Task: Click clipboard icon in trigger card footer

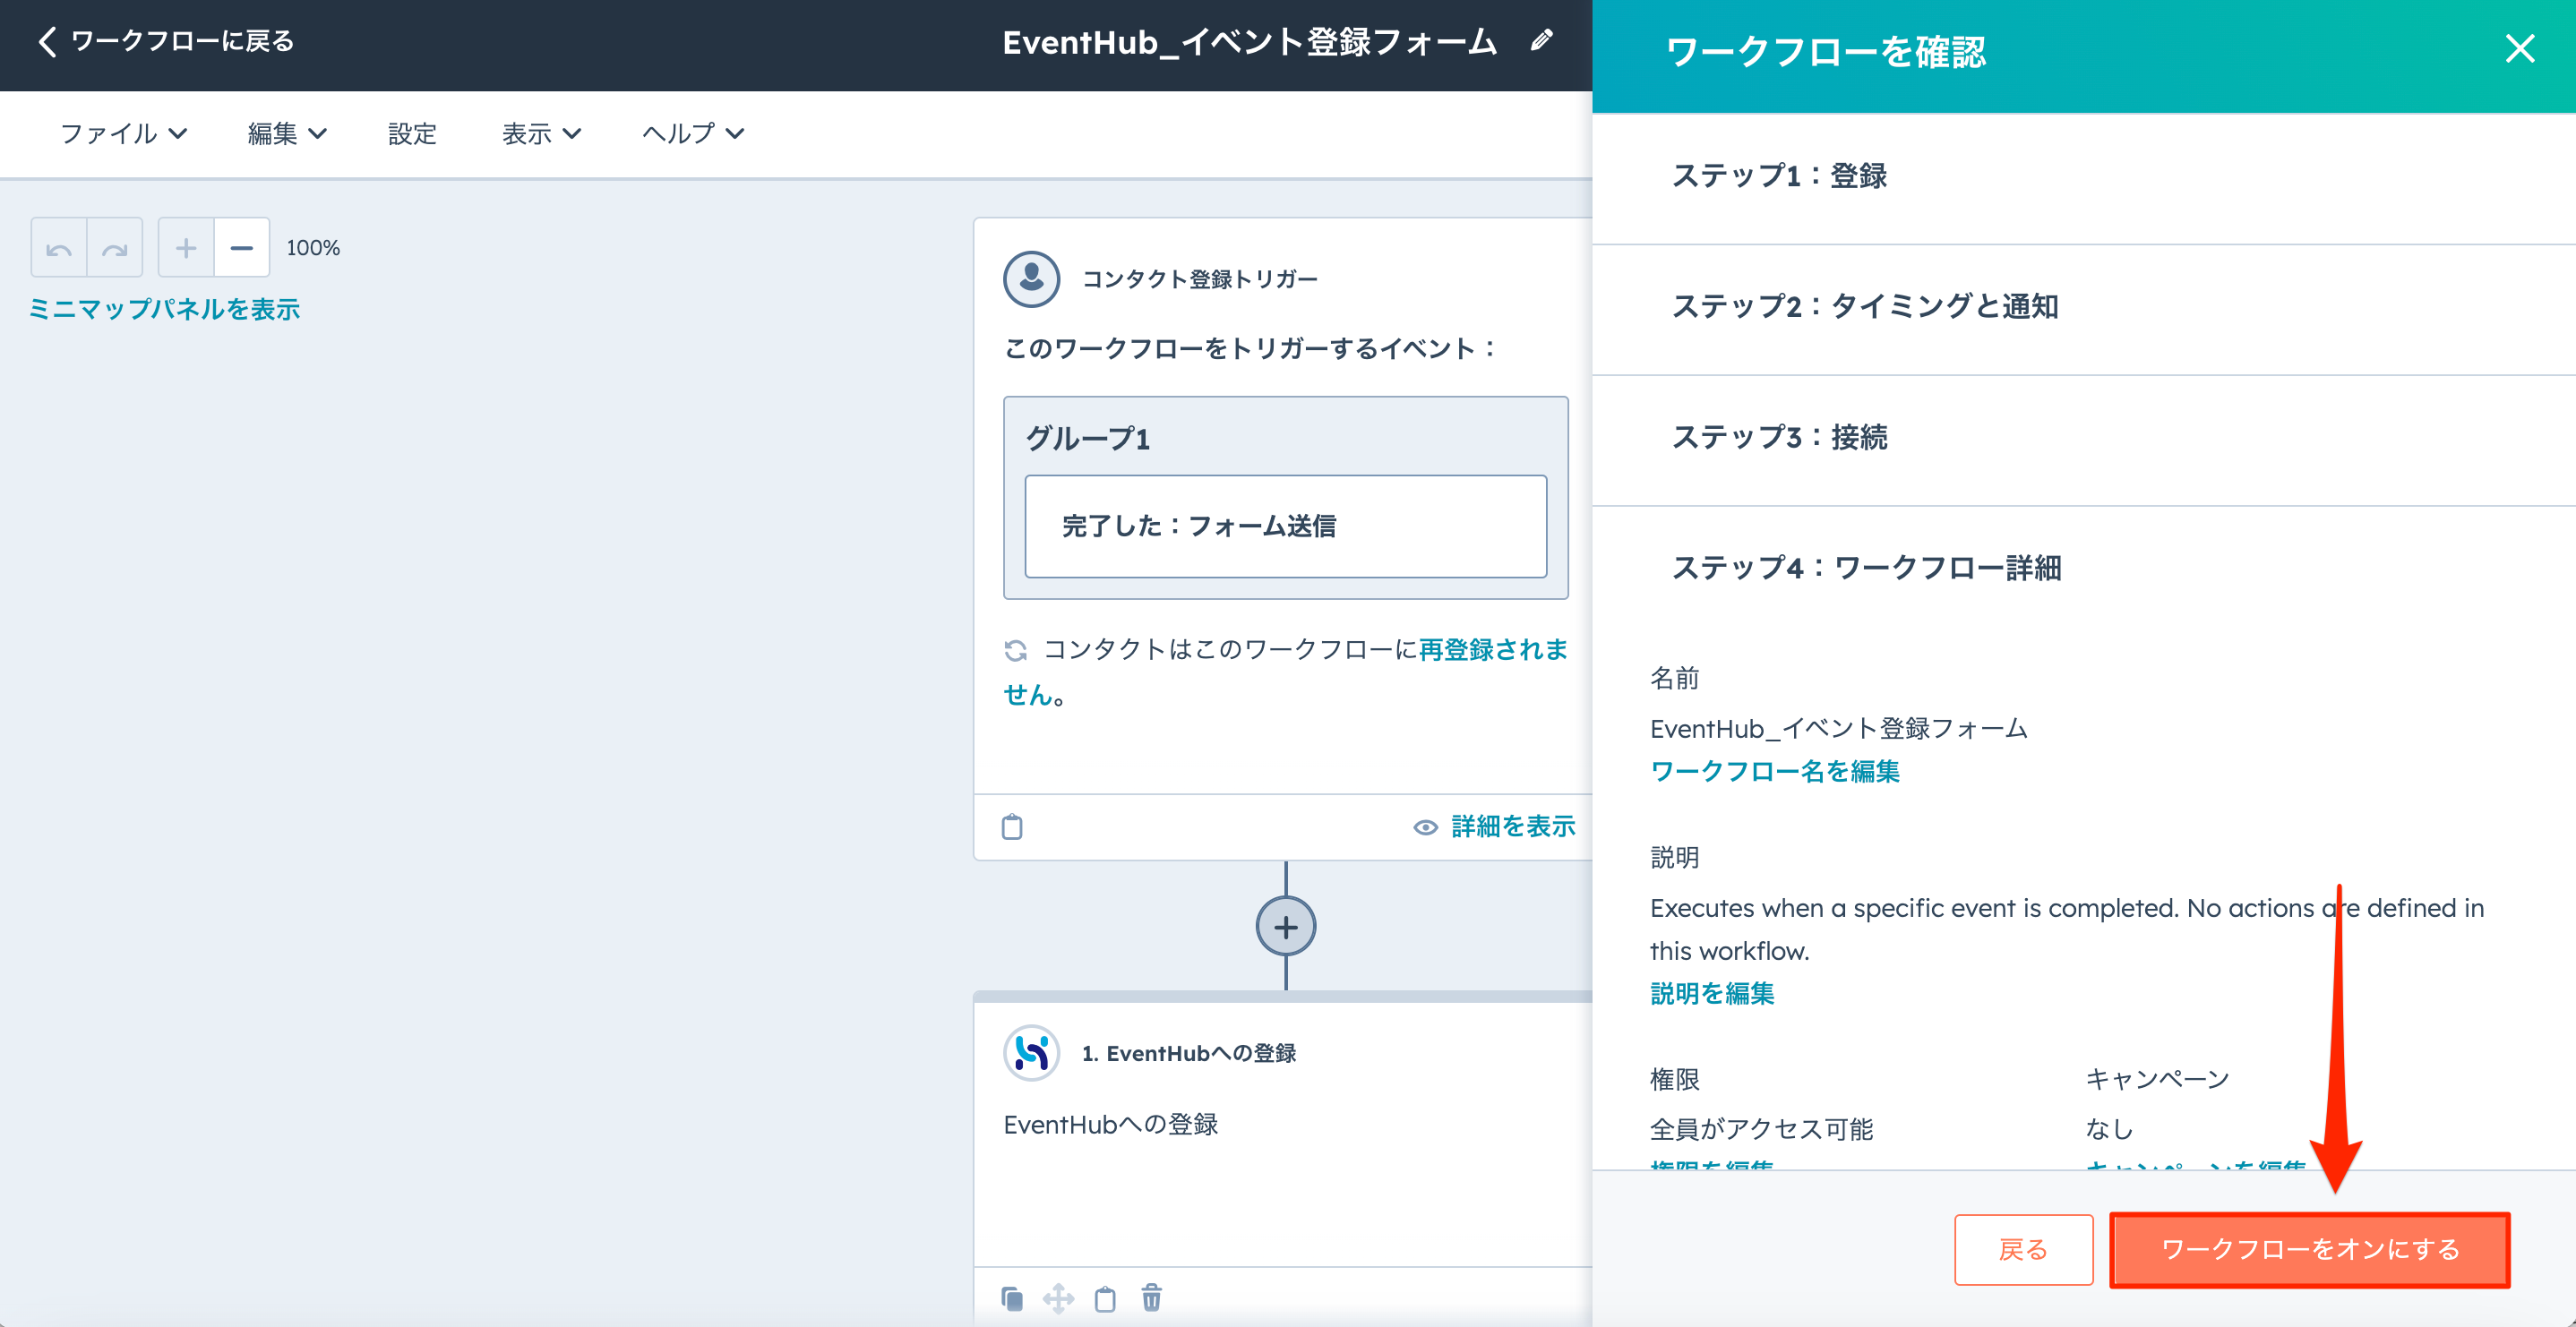Action: 1012,827
